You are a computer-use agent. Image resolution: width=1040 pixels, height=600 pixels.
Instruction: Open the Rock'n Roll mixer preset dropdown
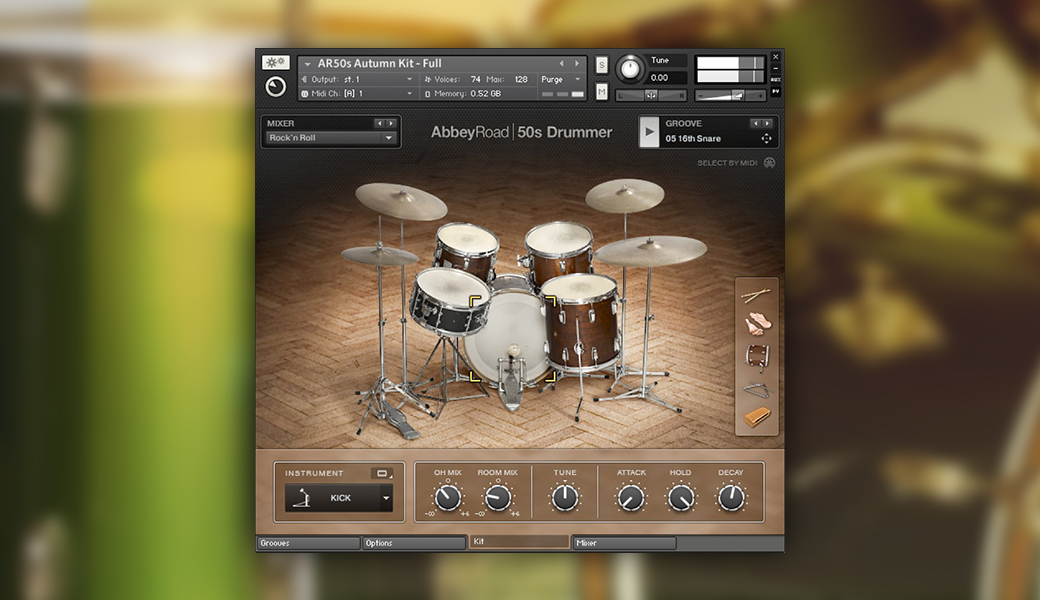[330, 138]
